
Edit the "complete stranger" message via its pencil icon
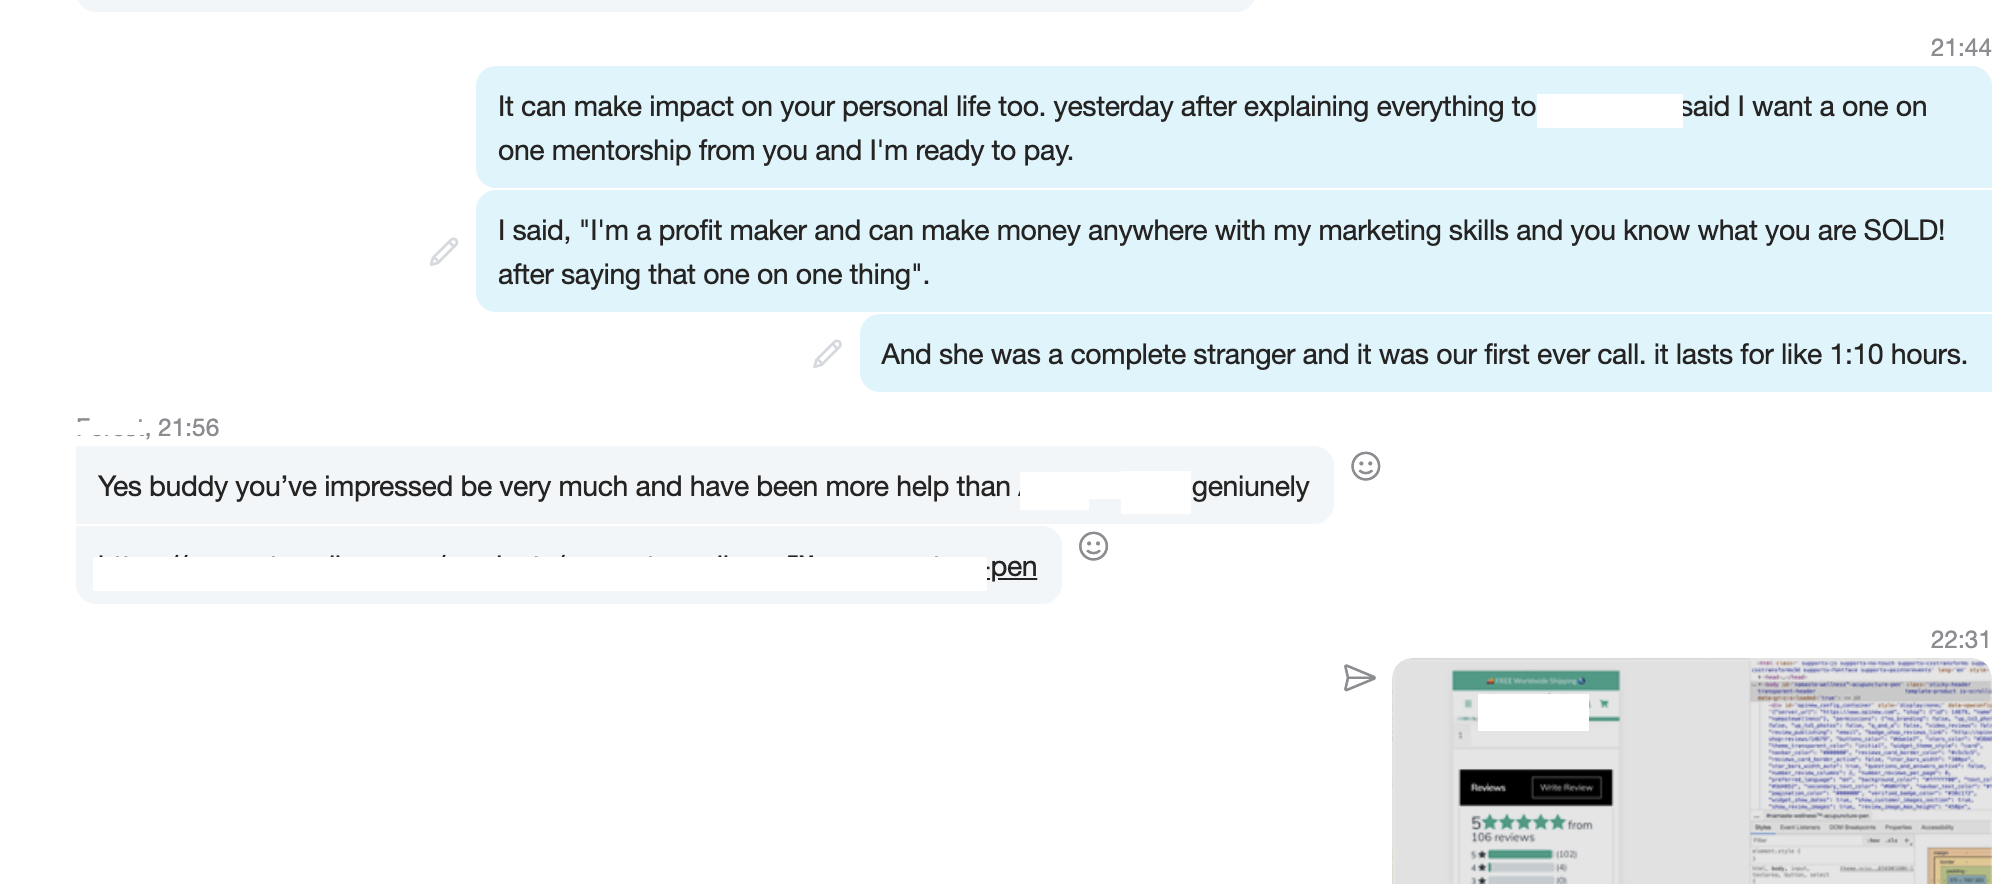[x=827, y=354]
